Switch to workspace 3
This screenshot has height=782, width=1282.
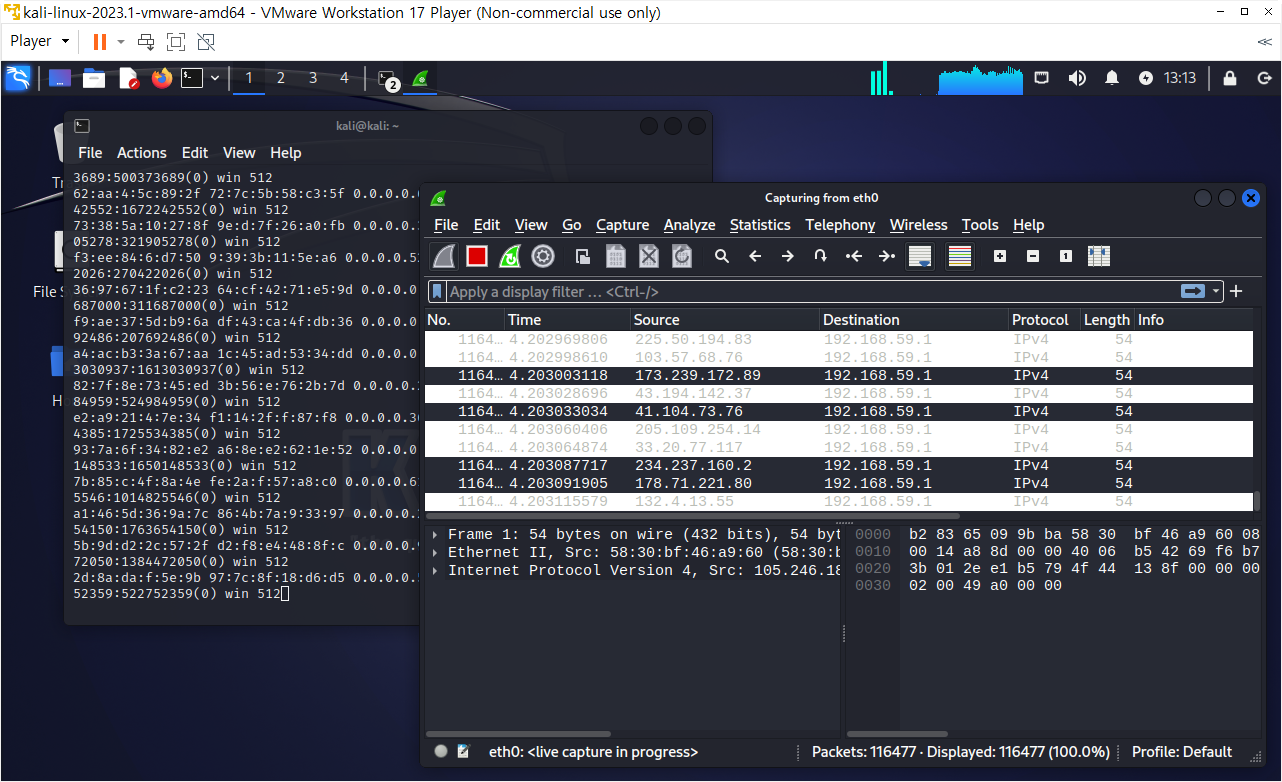click(x=313, y=78)
